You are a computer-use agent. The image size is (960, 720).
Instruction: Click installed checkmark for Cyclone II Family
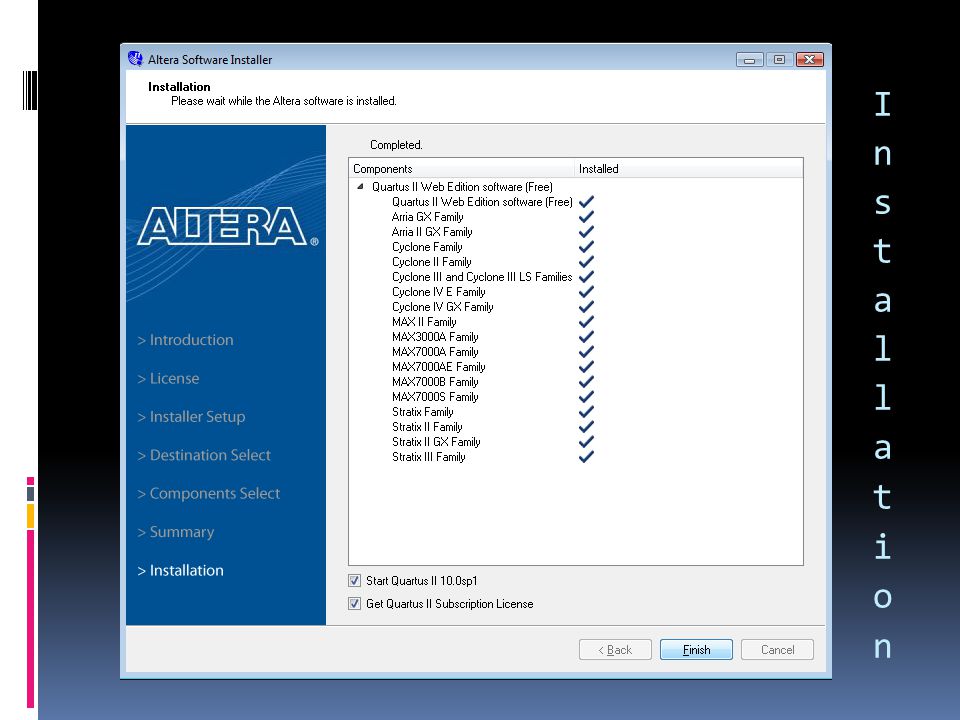[x=586, y=262]
